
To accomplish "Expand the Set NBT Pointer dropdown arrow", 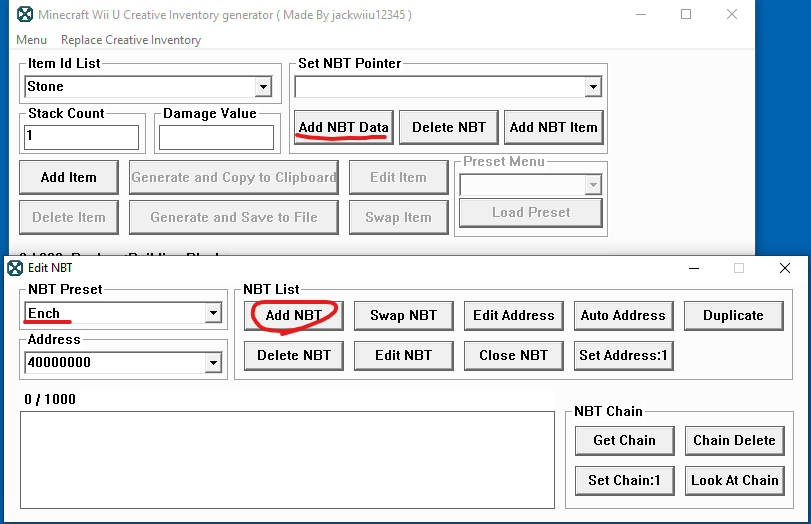I will [593, 87].
